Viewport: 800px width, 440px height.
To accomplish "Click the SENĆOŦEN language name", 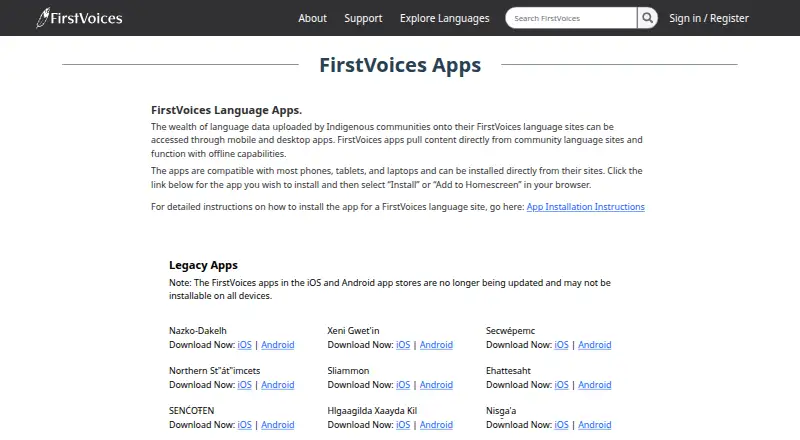I will (191, 410).
